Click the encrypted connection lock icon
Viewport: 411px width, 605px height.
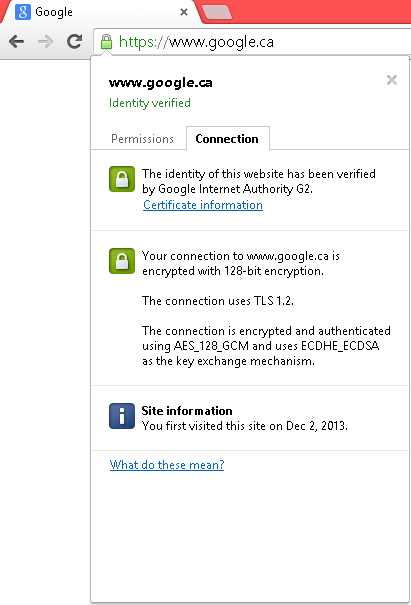pyautogui.click(x=122, y=261)
